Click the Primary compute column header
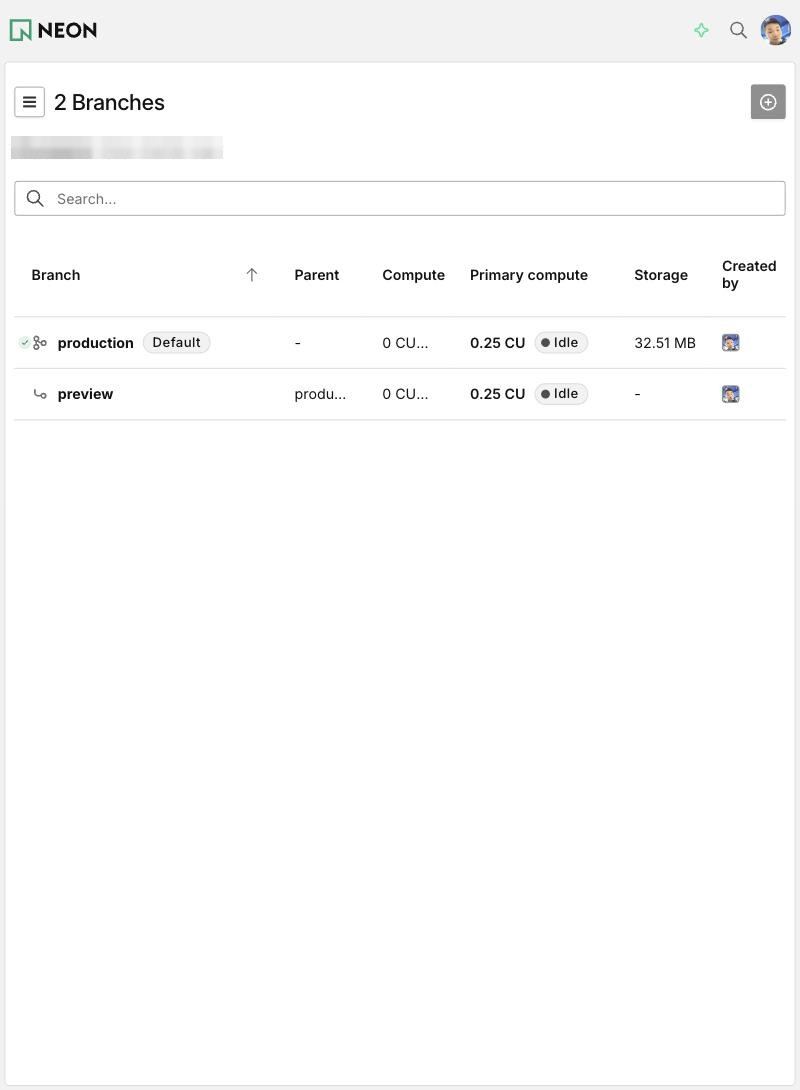The height and width of the screenshot is (1090, 800). 529,275
